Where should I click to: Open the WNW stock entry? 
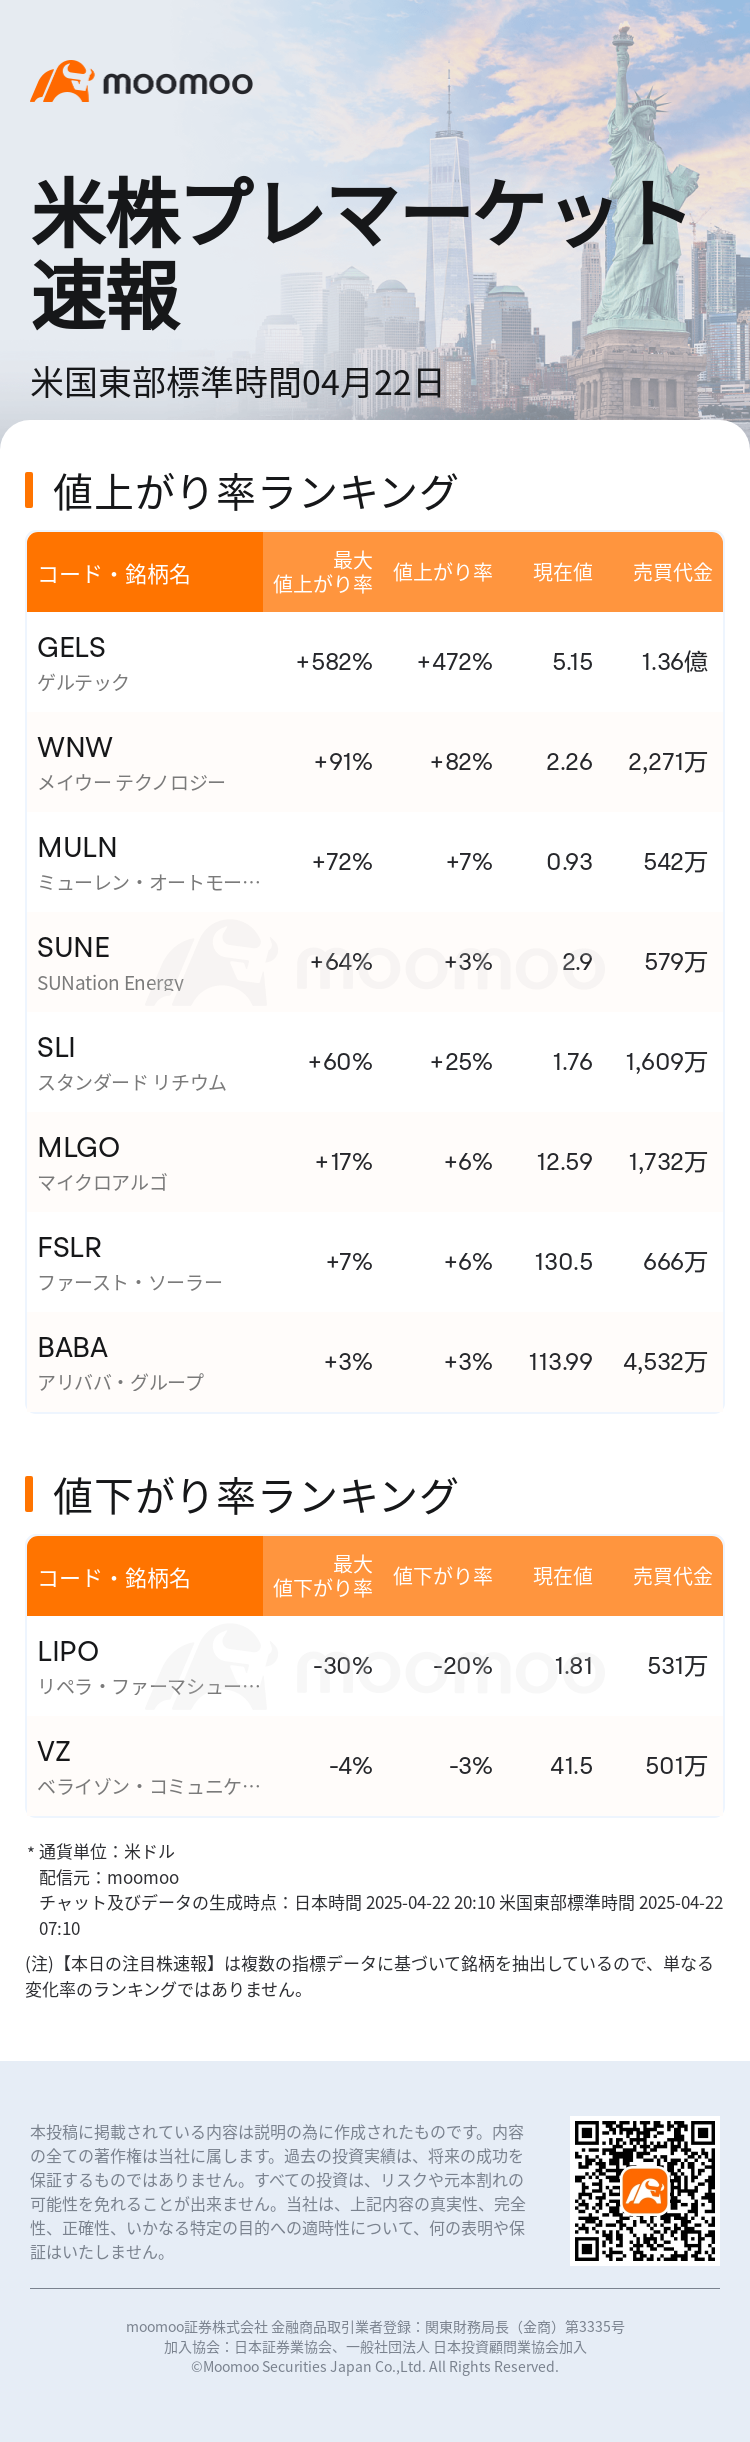(374, 762)
